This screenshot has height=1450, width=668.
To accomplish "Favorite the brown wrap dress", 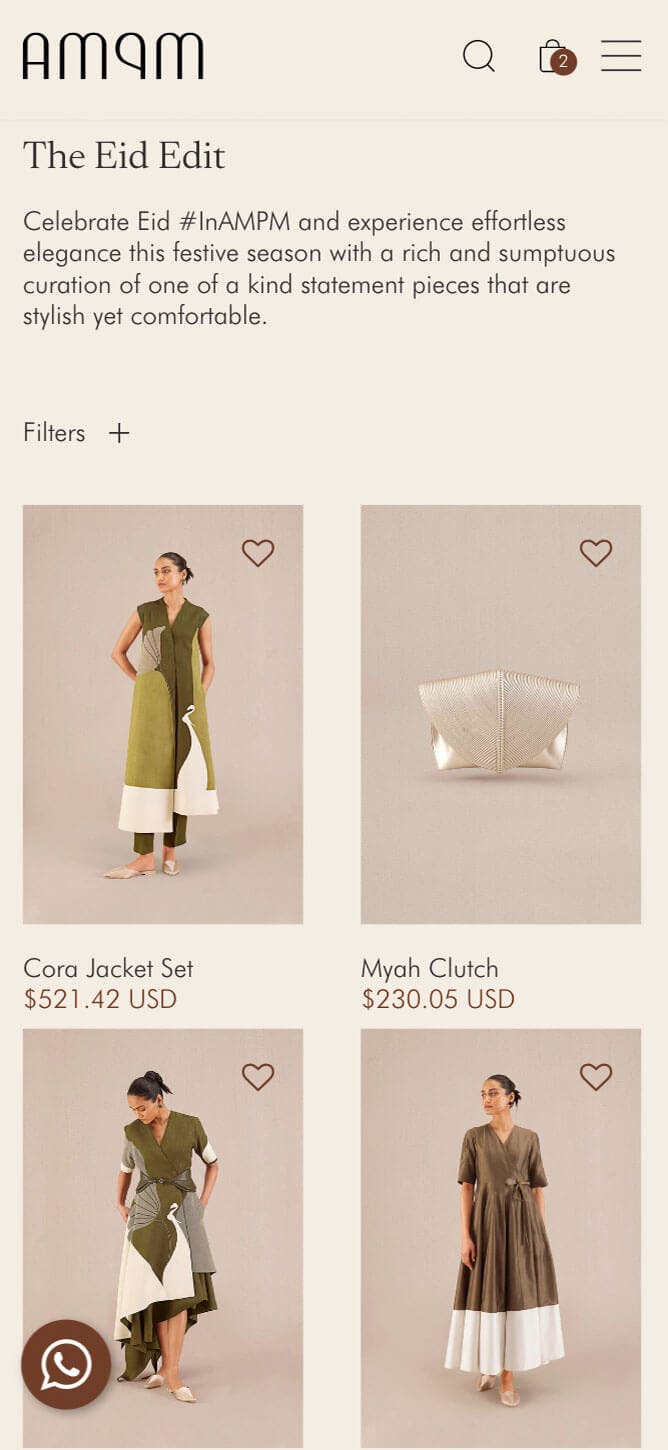I will 596,1077.
